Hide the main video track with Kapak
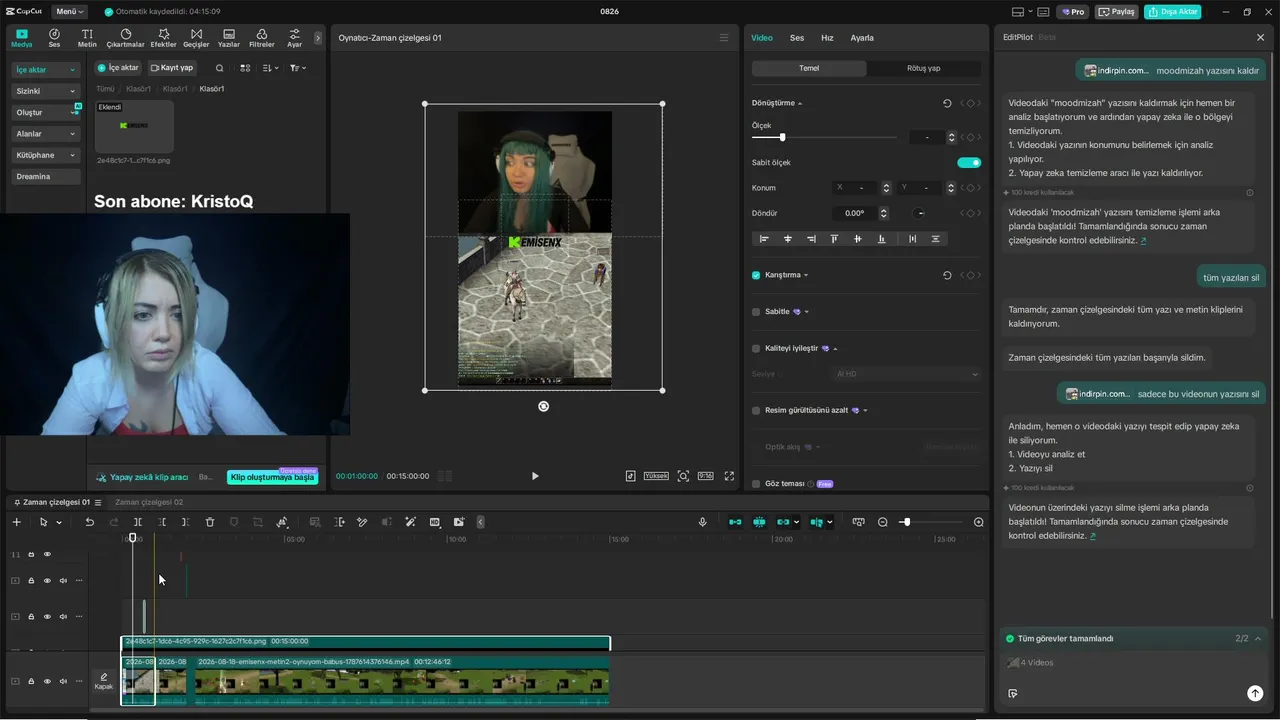The width and height of the screenshot is (1280, 720). 47,681
